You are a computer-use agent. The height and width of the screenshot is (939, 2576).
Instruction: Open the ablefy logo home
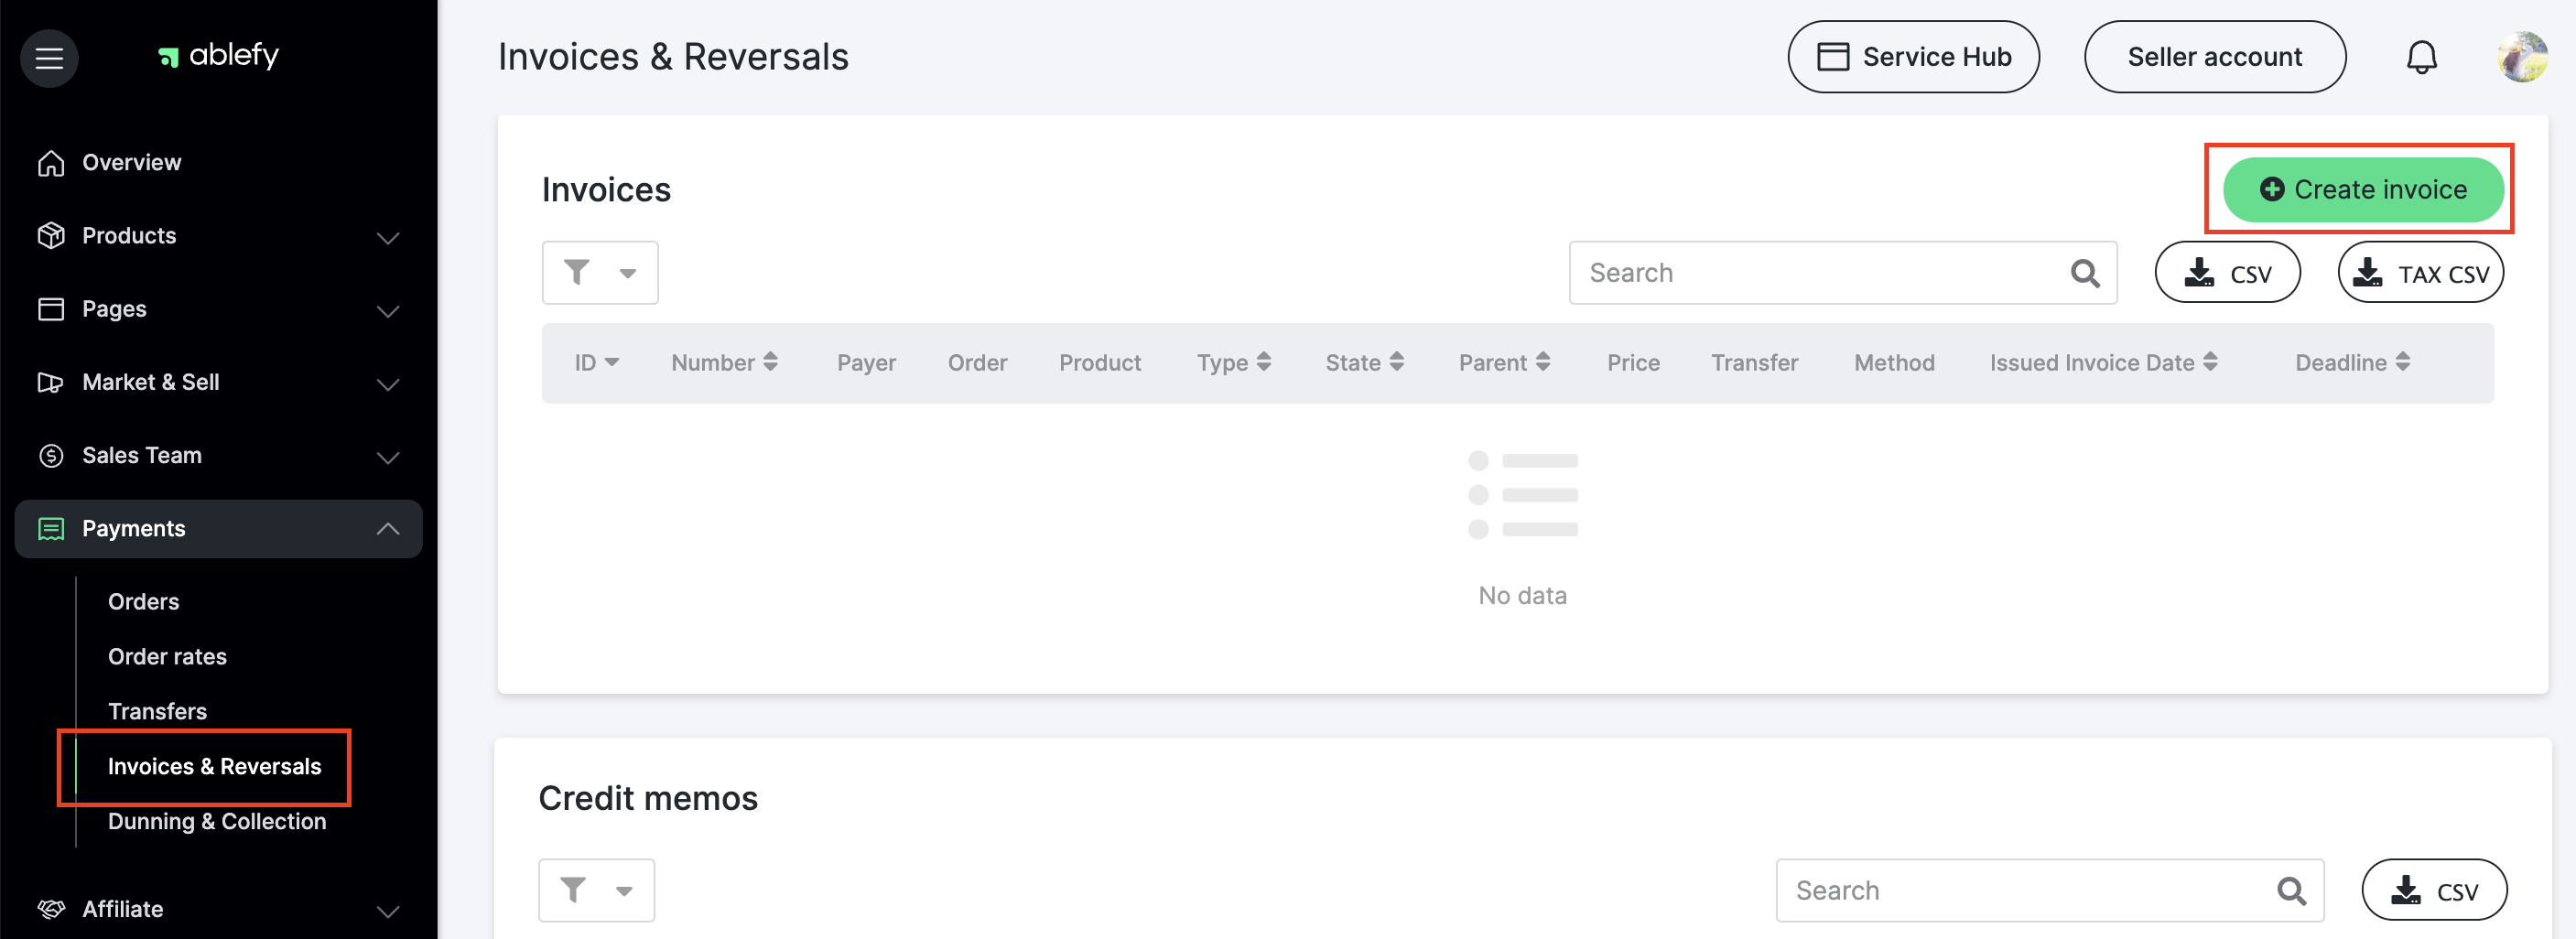[x=218, y=55]
